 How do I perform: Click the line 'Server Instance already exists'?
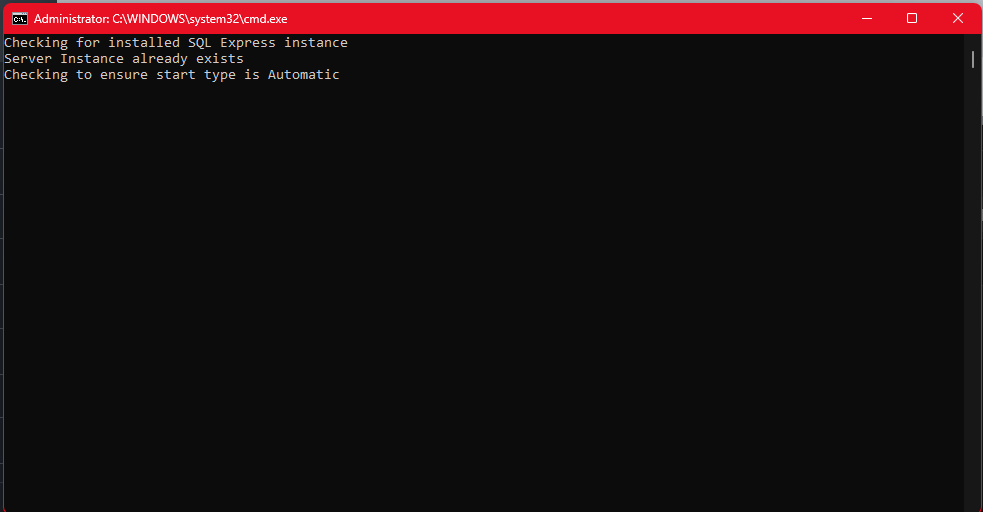coord(124,59)
